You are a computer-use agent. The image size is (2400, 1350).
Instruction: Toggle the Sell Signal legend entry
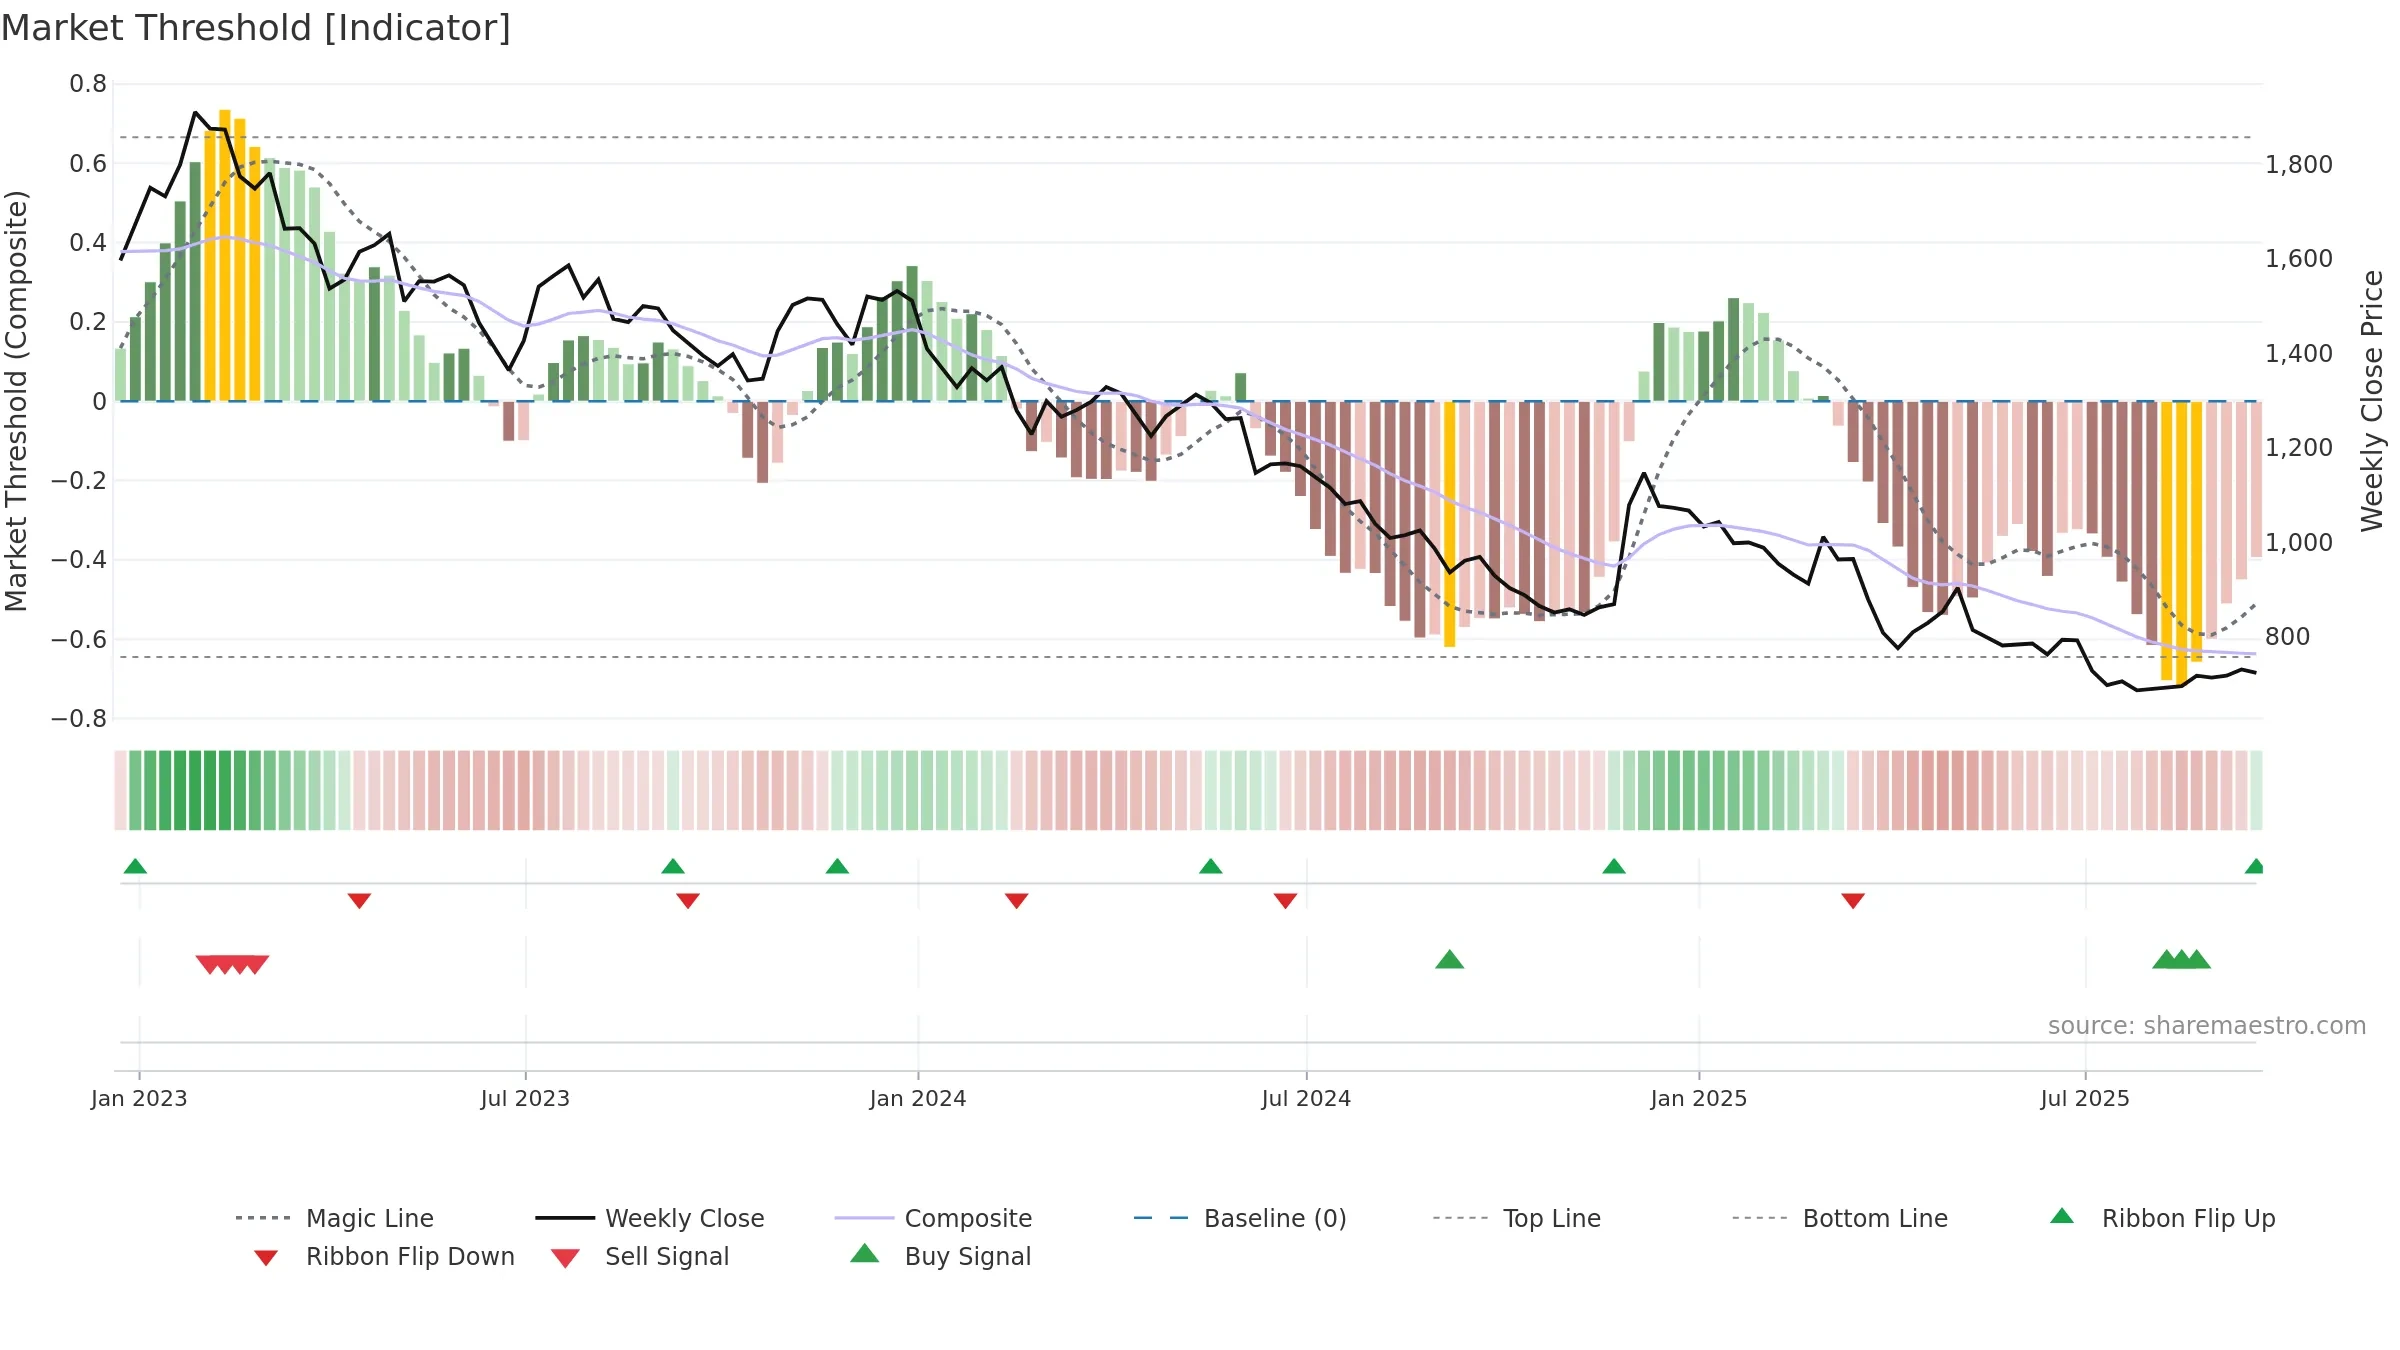click(x=640, y=1256)
